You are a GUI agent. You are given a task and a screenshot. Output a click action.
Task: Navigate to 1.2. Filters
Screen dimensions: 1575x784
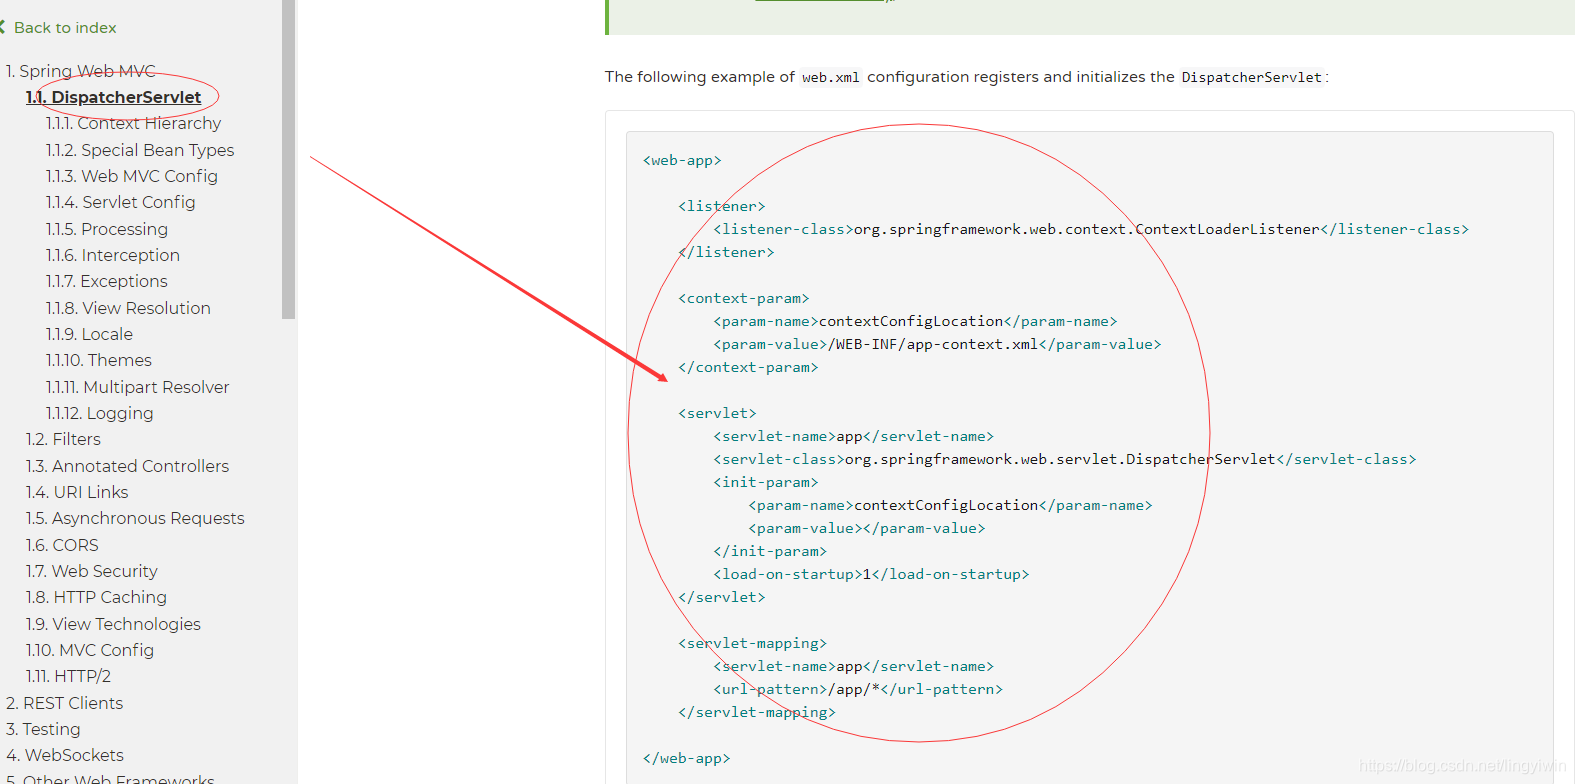pos(63,439)
